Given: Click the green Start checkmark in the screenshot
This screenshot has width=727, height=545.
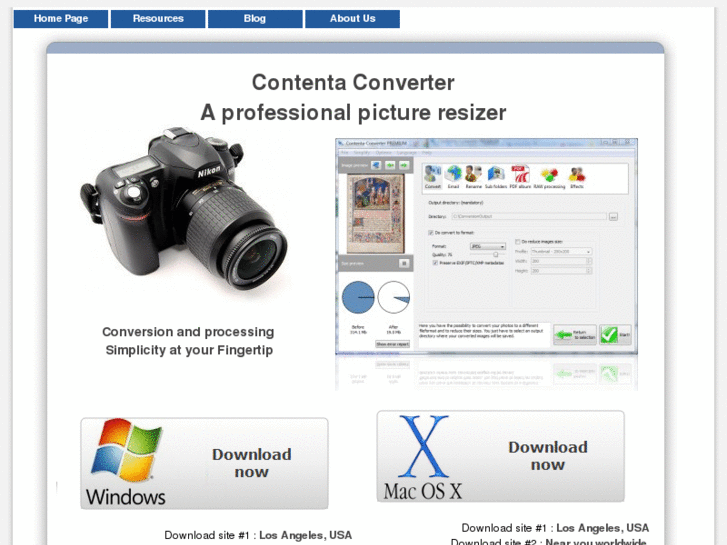Looking at the screenshot, I should [615, 334].
